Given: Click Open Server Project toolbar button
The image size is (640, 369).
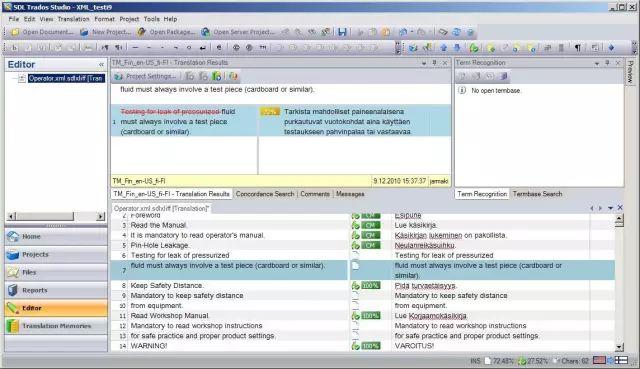Looking at the screenshot, I should point(239,32).
